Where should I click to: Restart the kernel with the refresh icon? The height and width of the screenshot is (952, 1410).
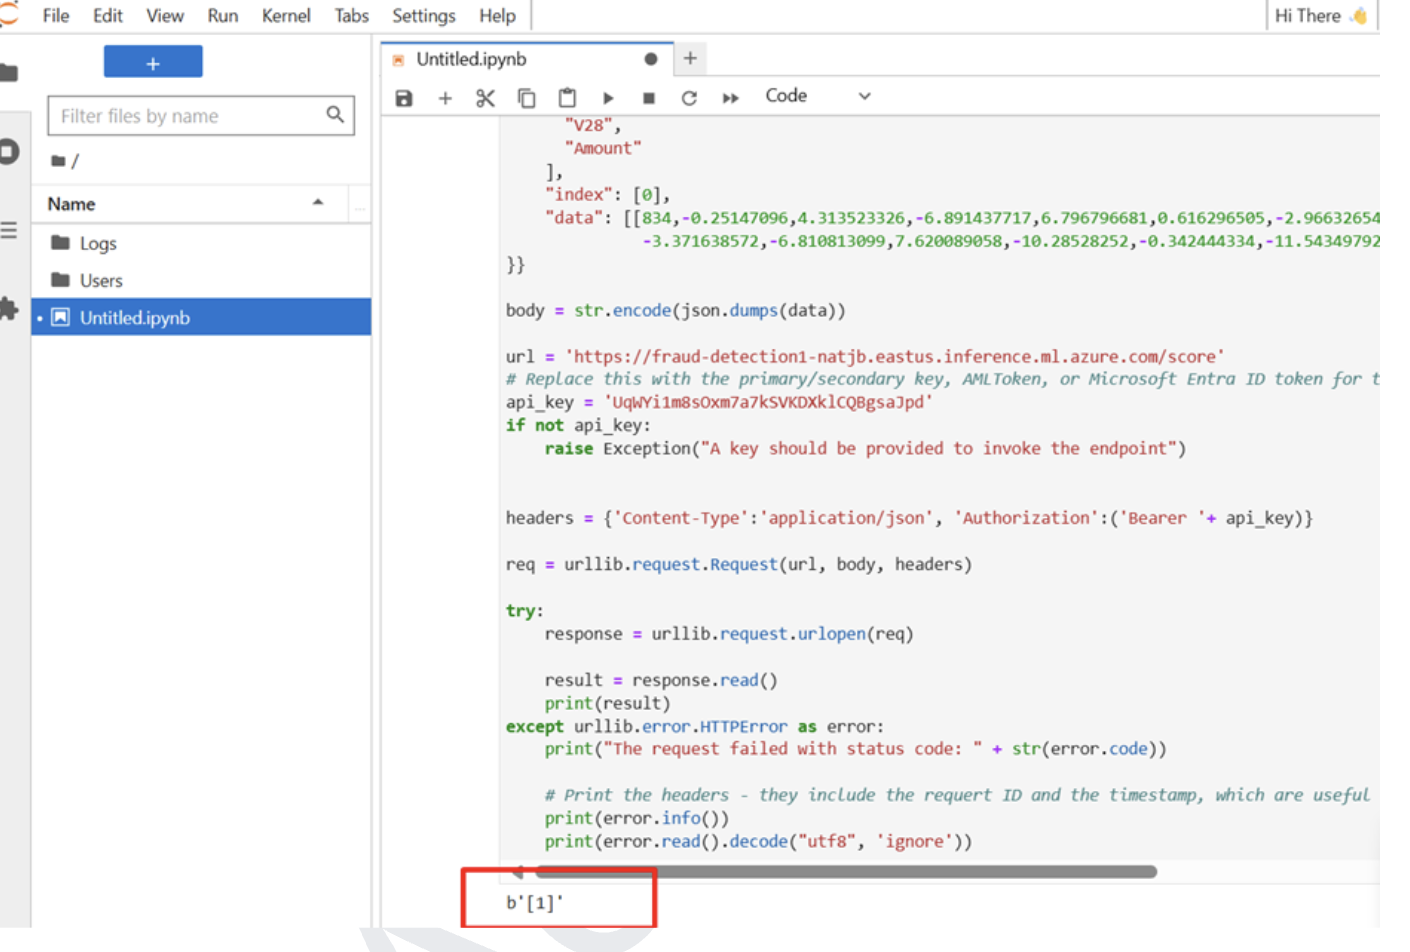click(x=689, y=97)
